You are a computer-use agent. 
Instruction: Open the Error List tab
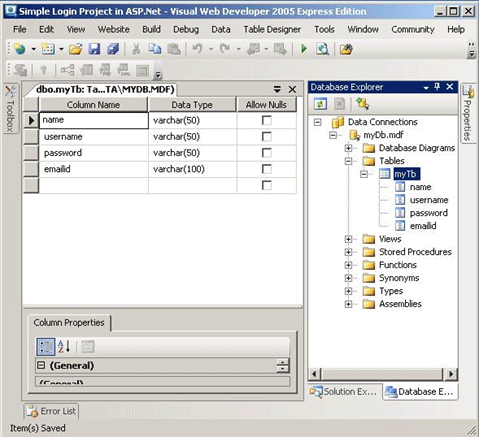pos(52,411)
